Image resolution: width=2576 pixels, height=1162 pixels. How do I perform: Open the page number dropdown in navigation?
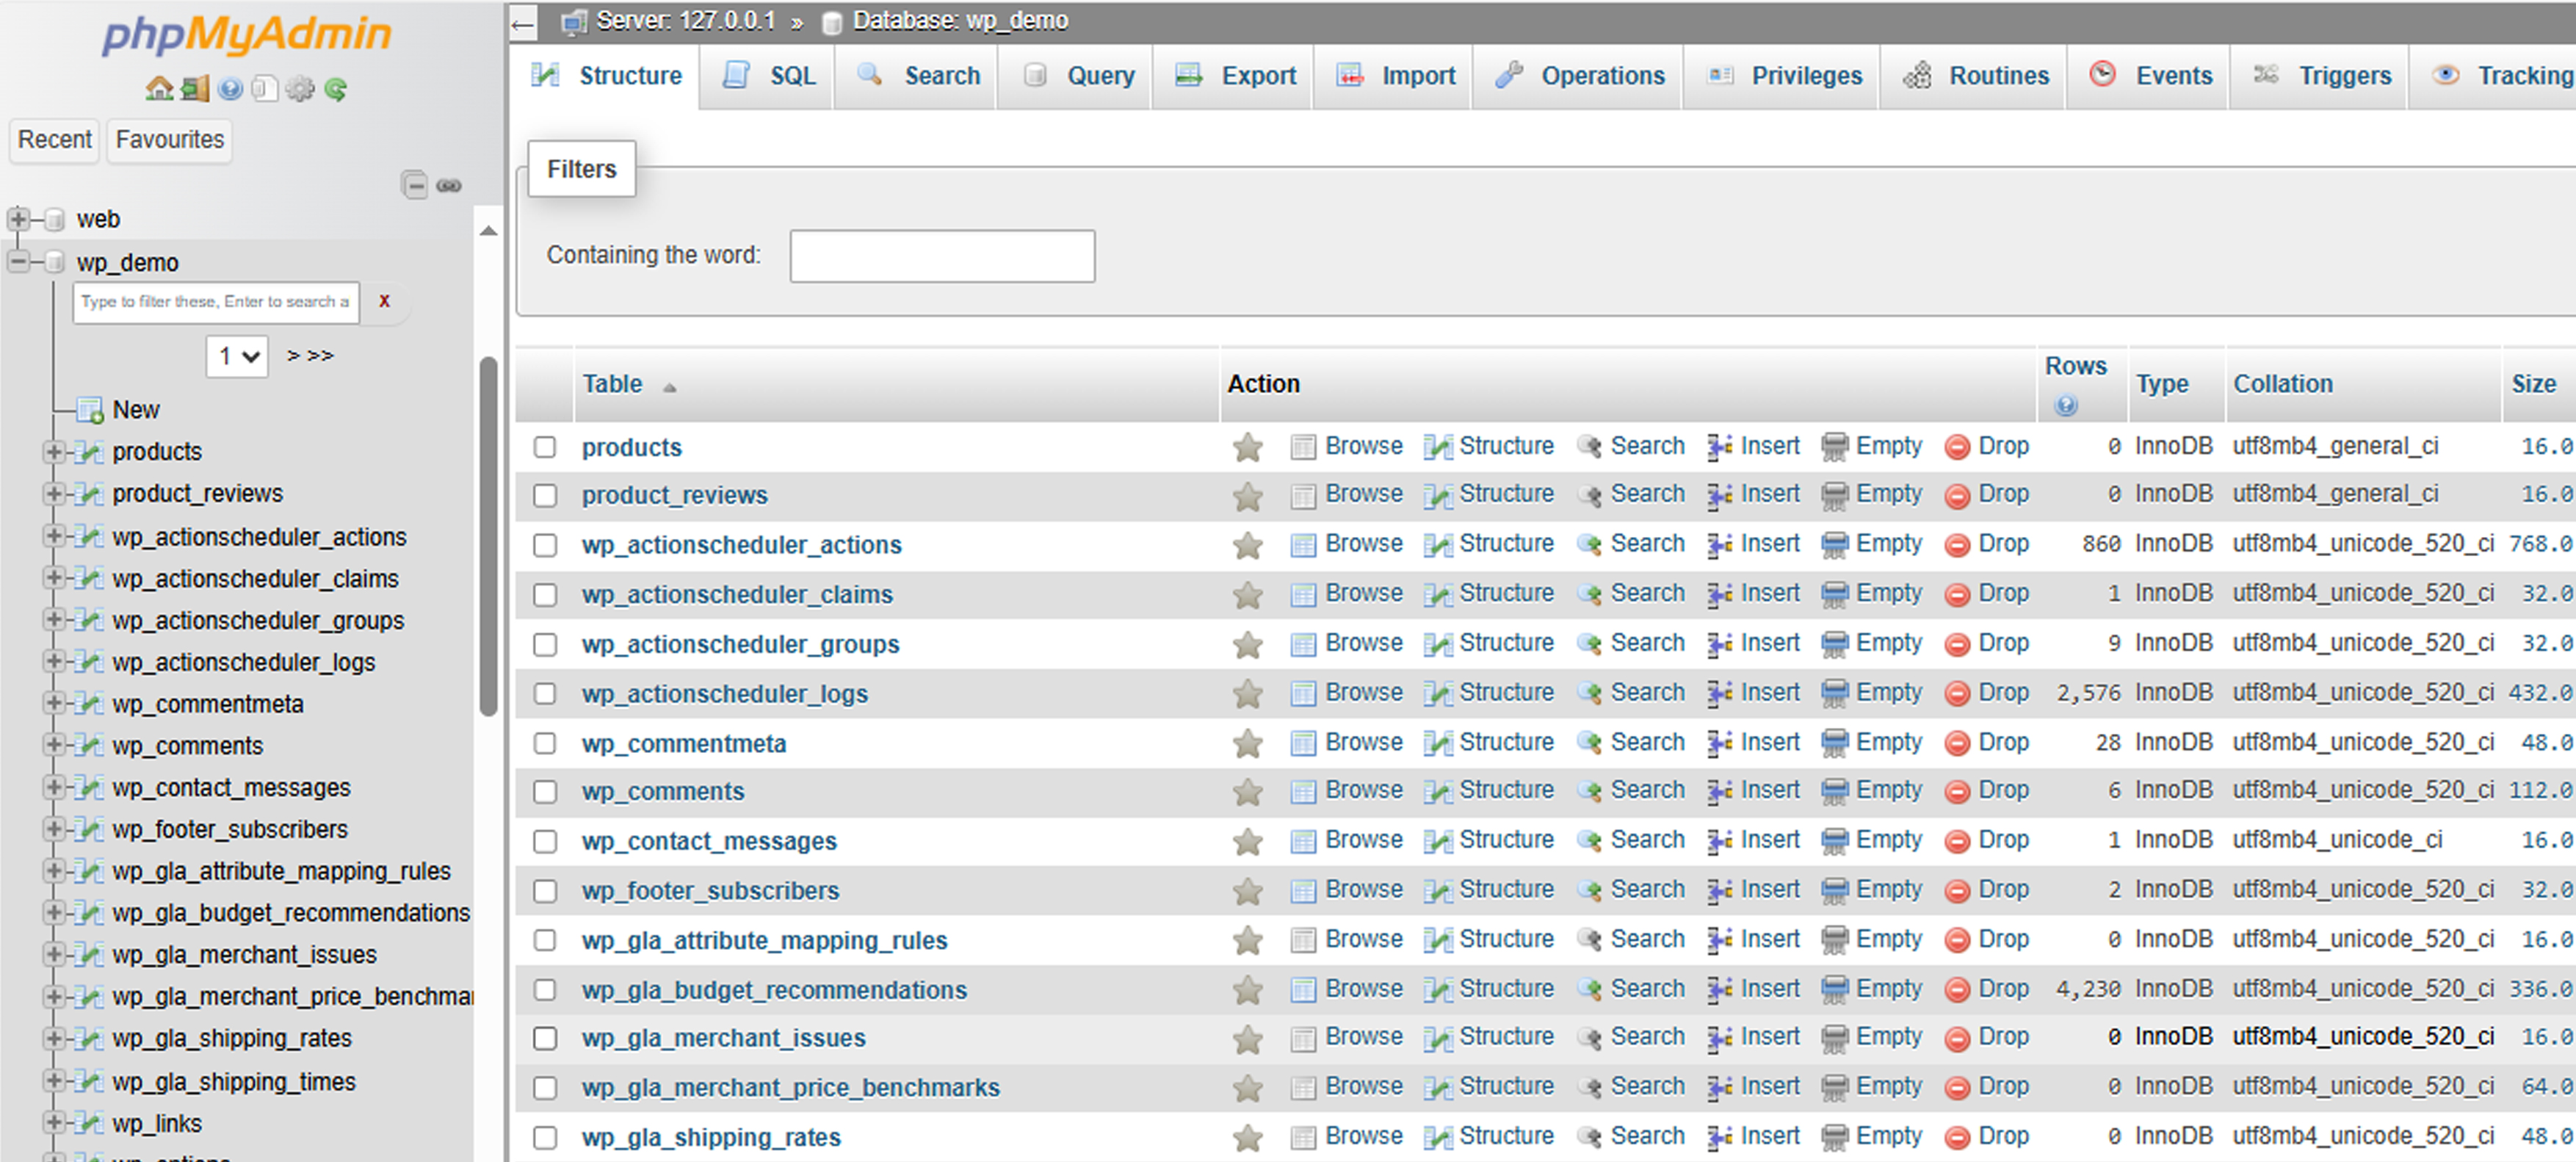tap(237, 356)
